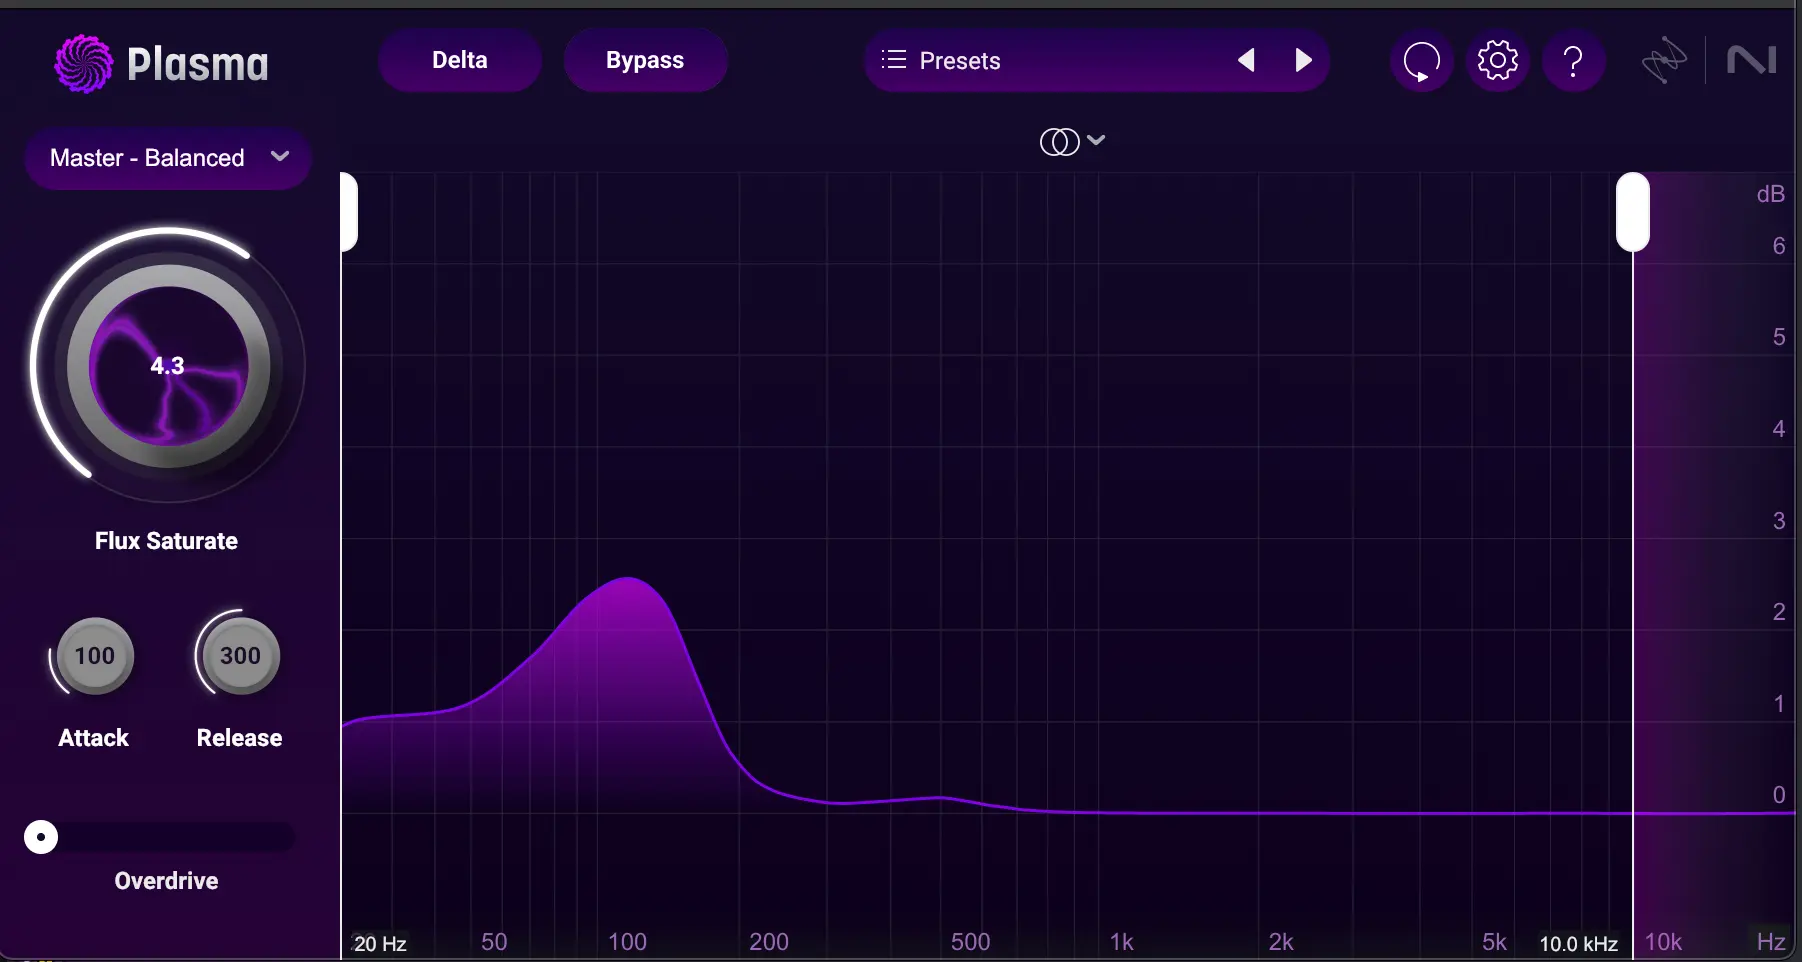
Task: Open the Master - Balanced mode dropdown
Action: [x=167, y=158]
